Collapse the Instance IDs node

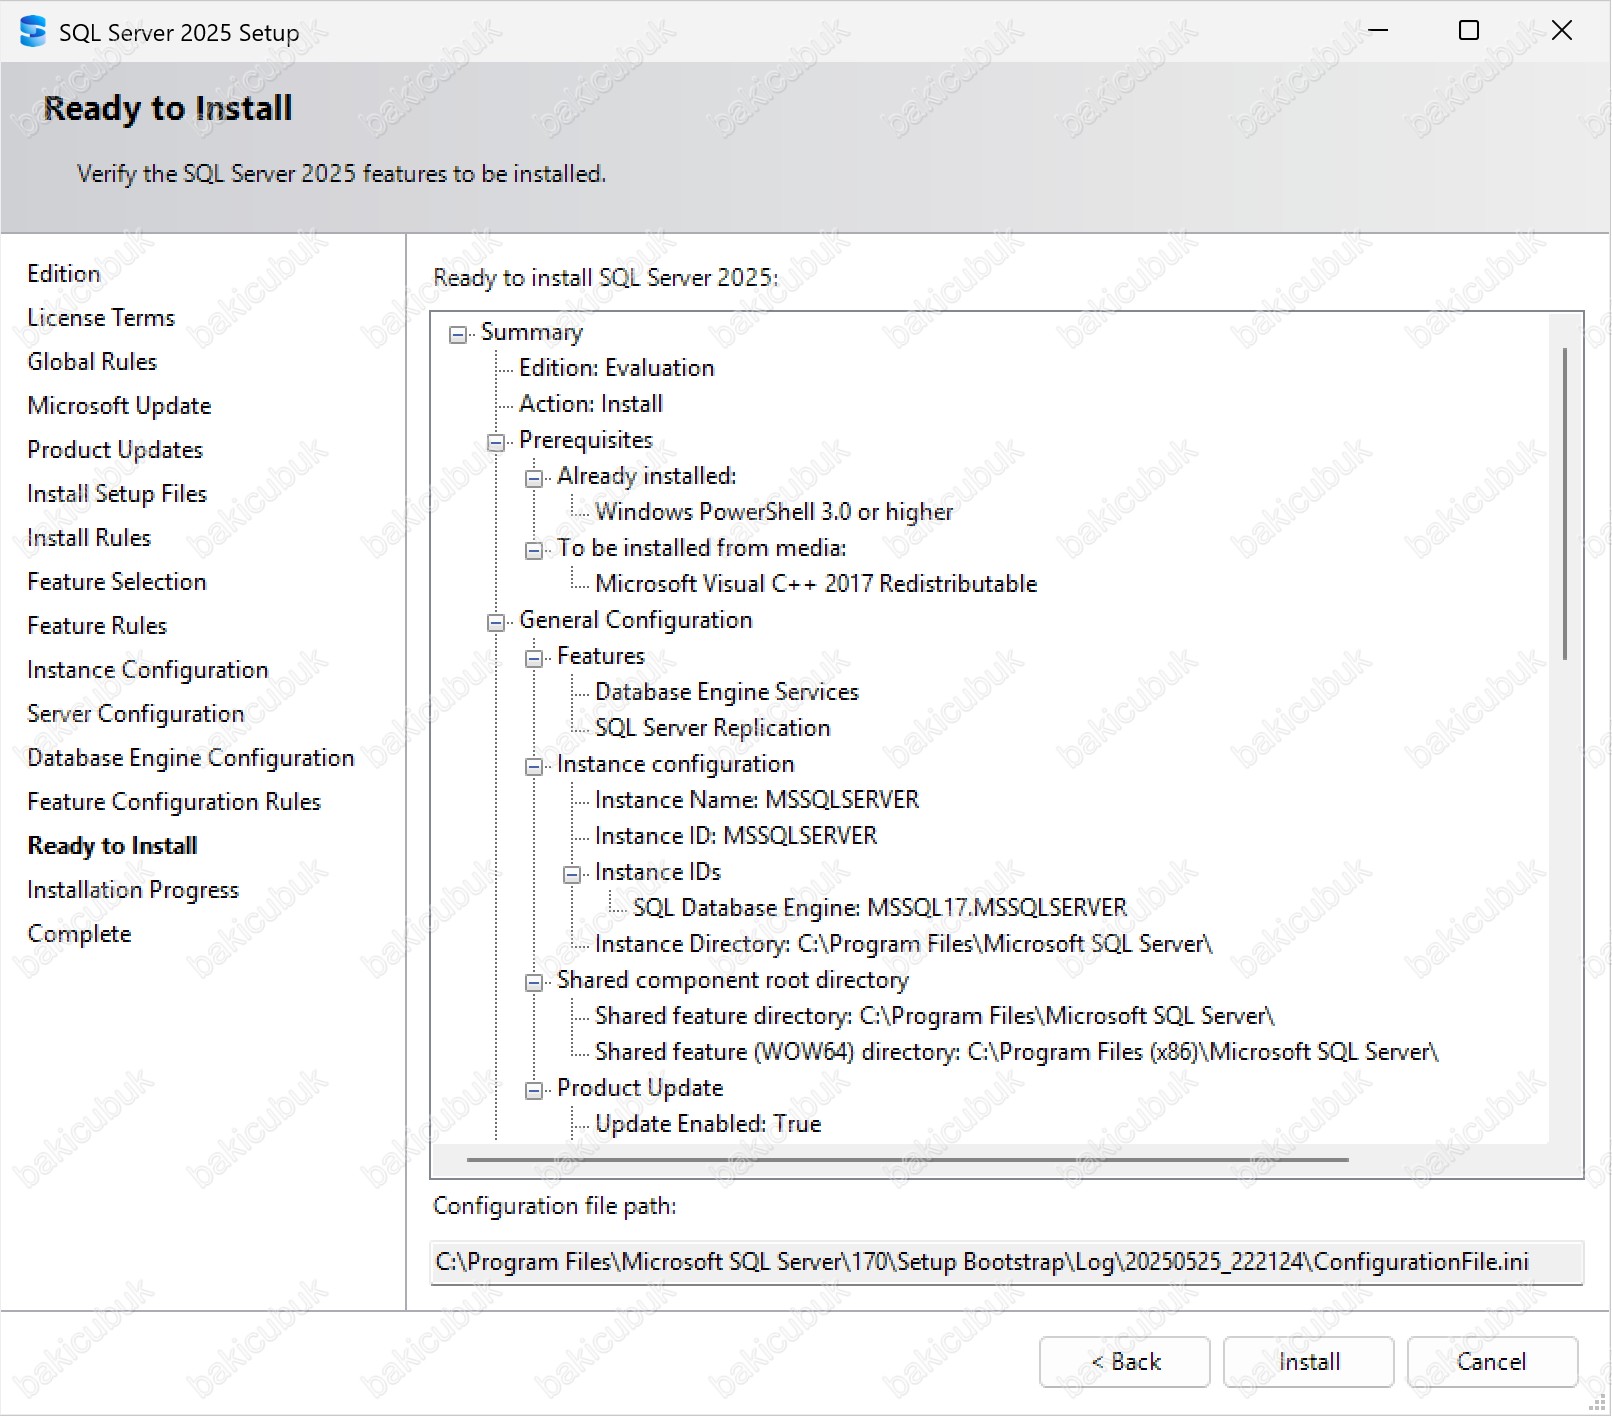click(571, 874)
